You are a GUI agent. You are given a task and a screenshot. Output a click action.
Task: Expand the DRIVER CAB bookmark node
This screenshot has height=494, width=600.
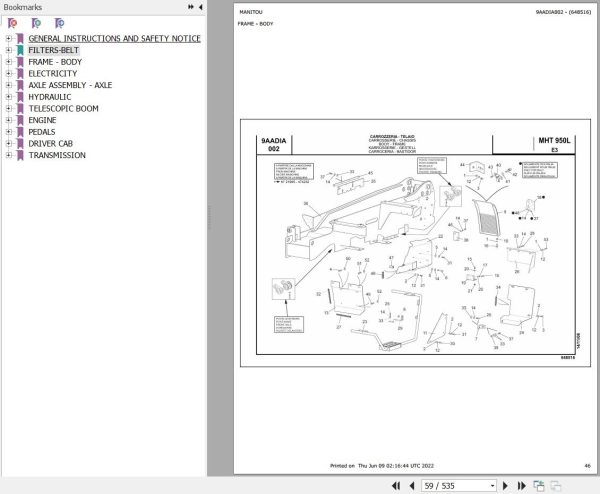pyautogui.click(x=8, y=143)
